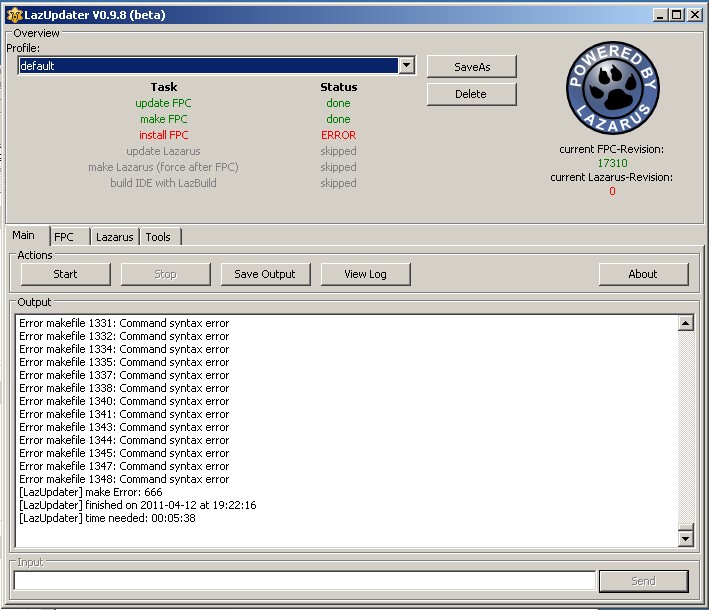Open the View Log button

point(365,274)
